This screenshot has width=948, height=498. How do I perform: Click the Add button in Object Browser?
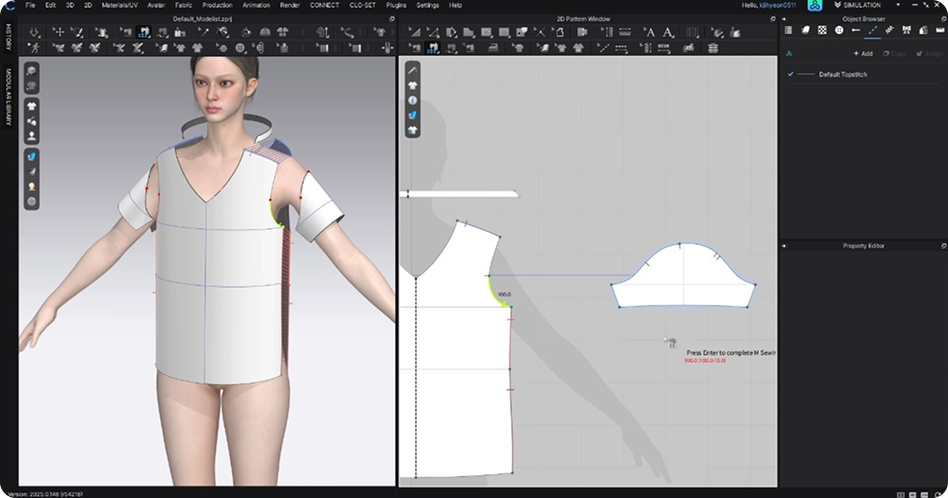click(x=862, y=53)
